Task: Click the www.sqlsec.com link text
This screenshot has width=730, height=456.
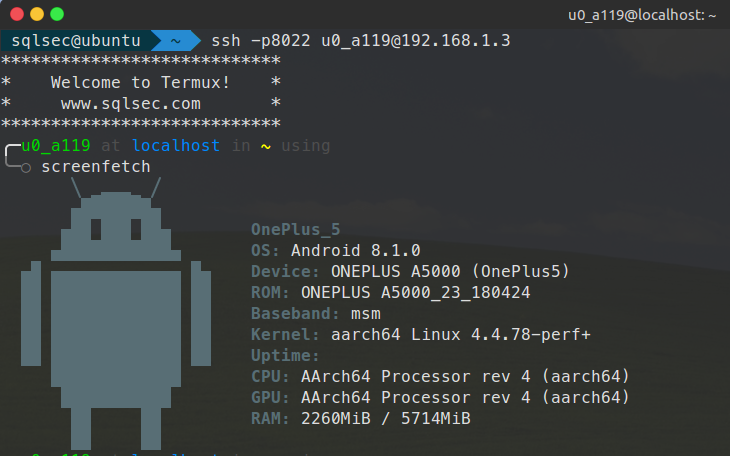Action: click(x=131, y=103)
